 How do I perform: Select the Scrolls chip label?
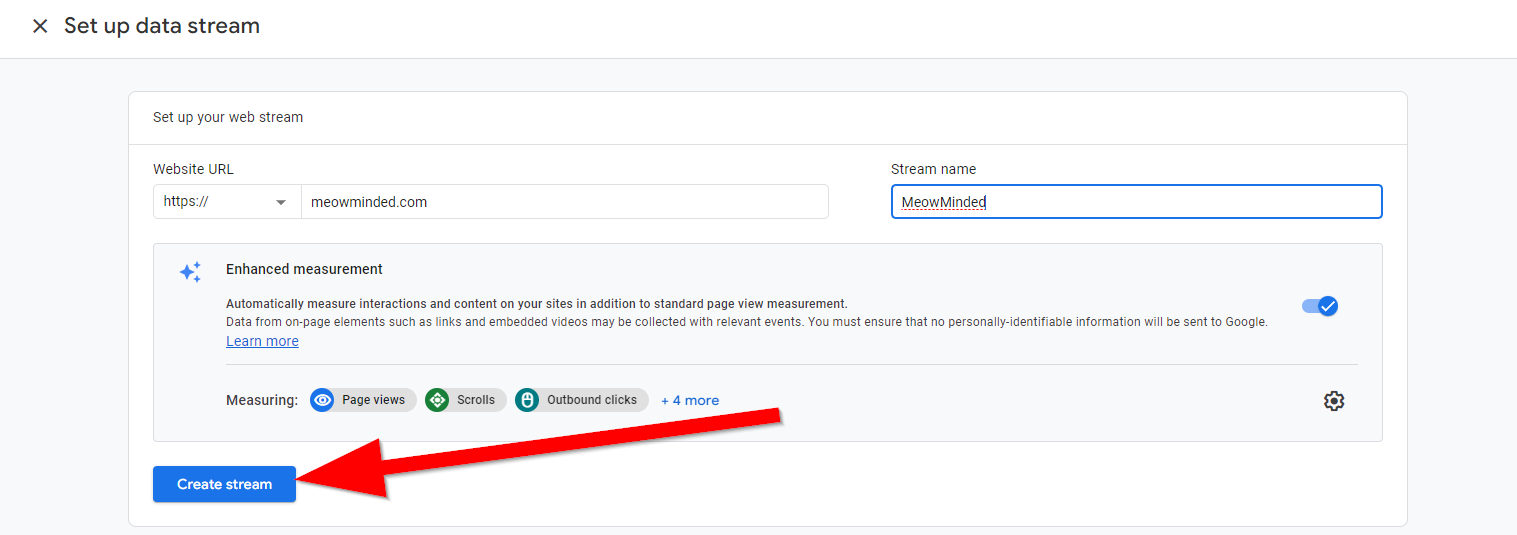476,400
